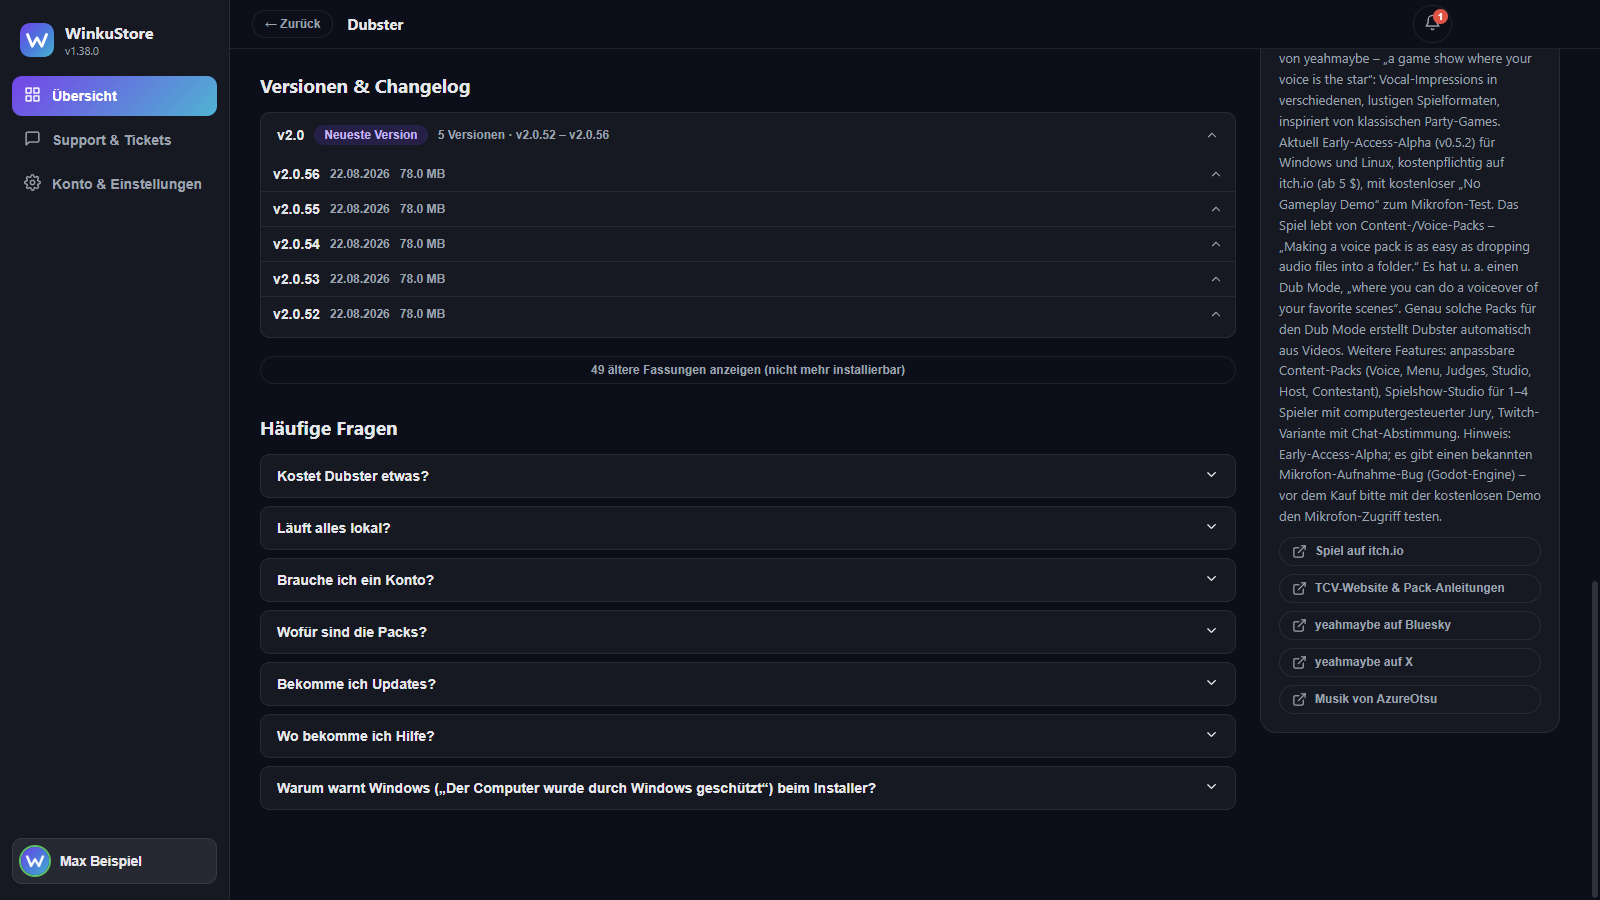
Task: Click the 'Versionen & Changelog' heading
Action: coord(365,87)
